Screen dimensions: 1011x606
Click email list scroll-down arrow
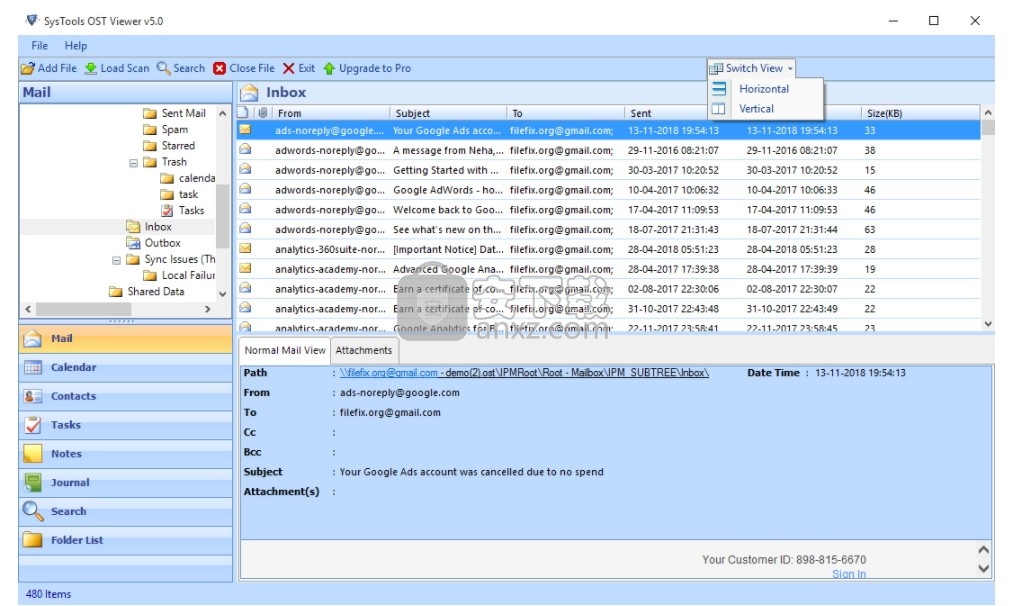988,324
